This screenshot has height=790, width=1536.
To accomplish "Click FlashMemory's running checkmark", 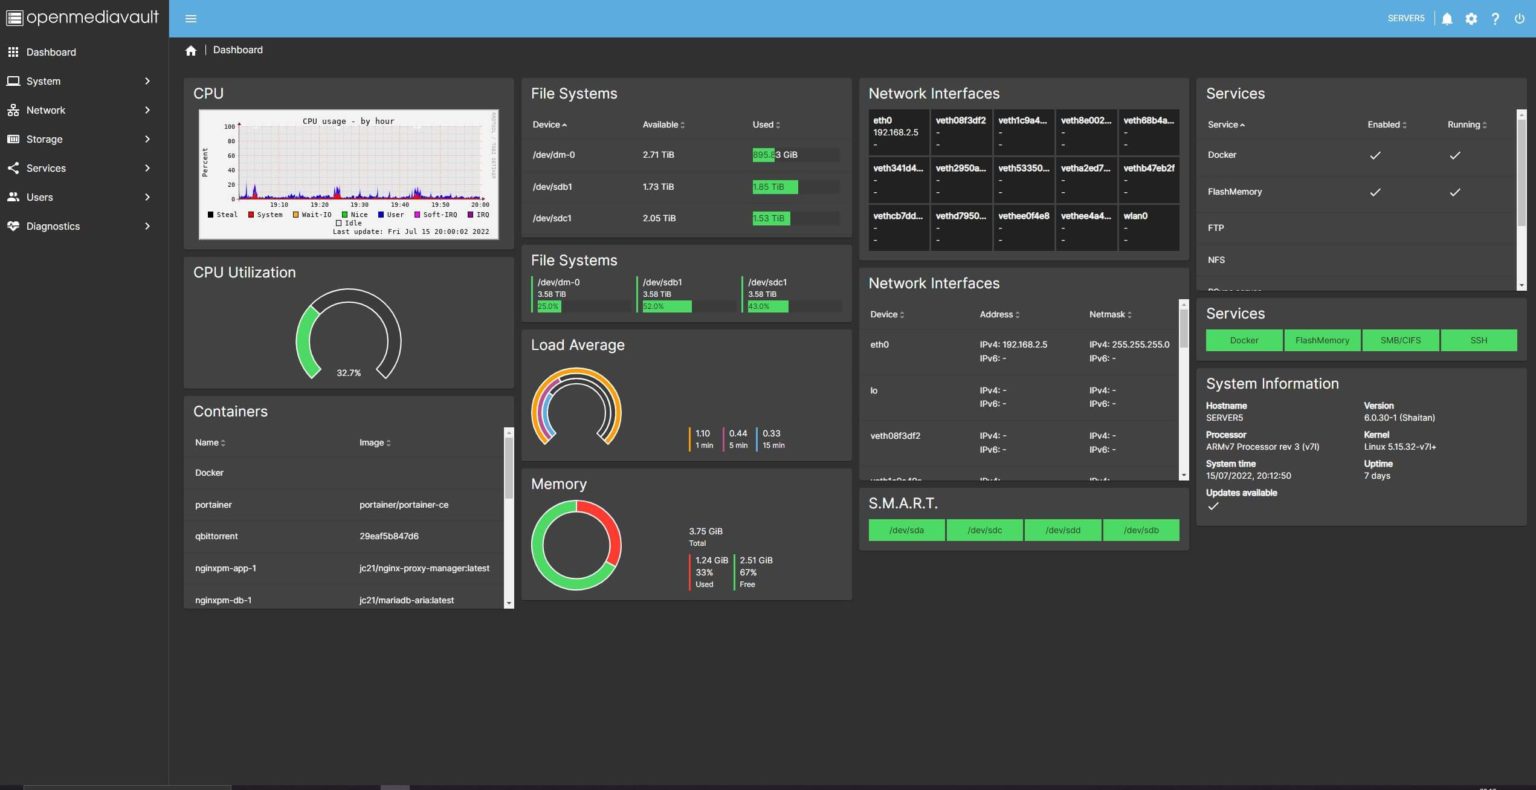I will tap(1455, 192).
